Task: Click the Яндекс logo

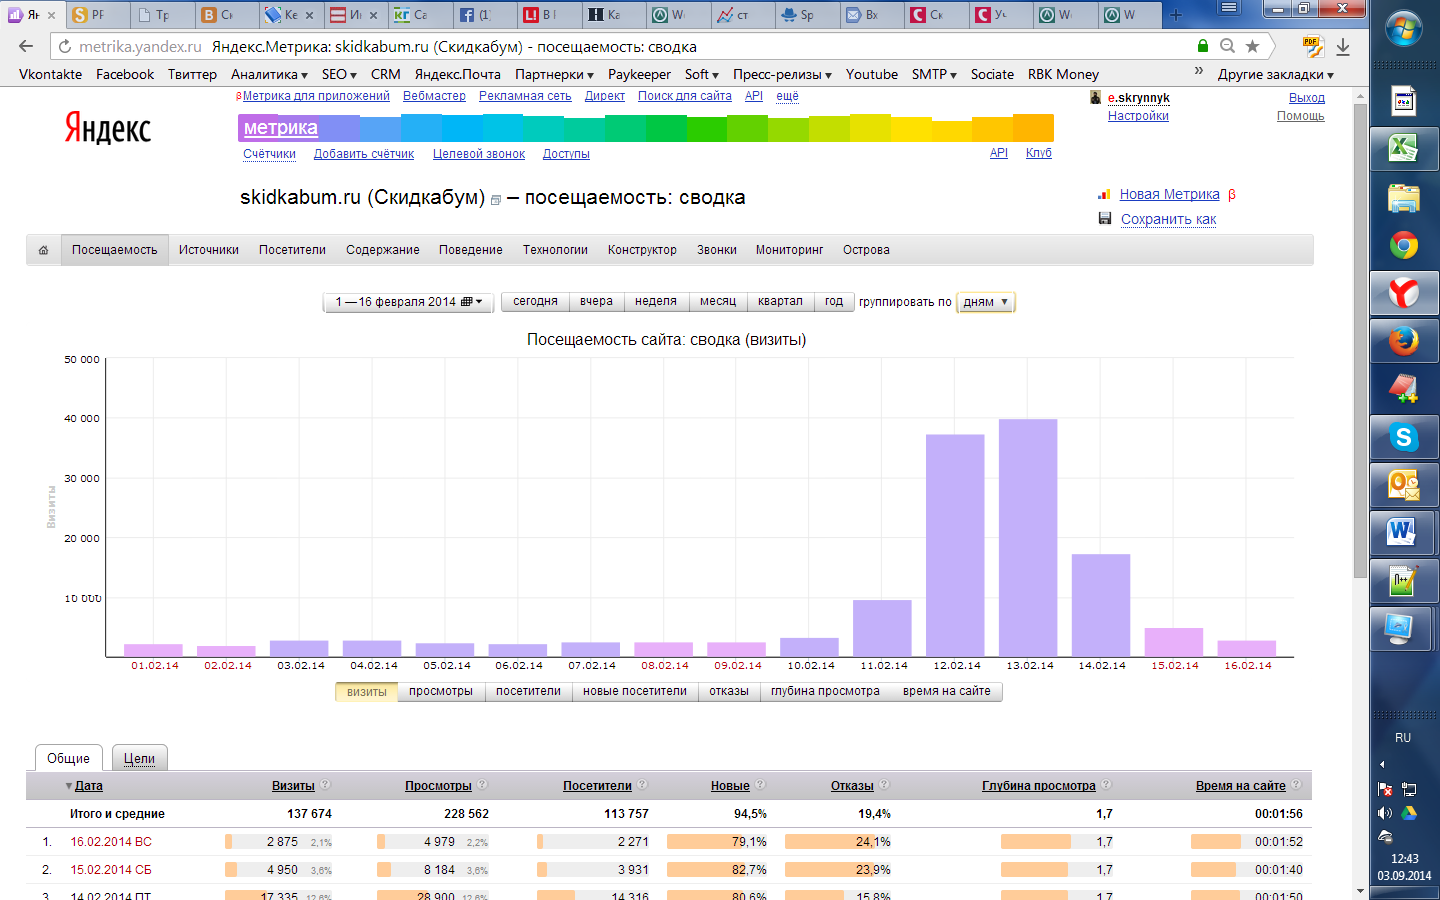Action: (x=108, y=128)
